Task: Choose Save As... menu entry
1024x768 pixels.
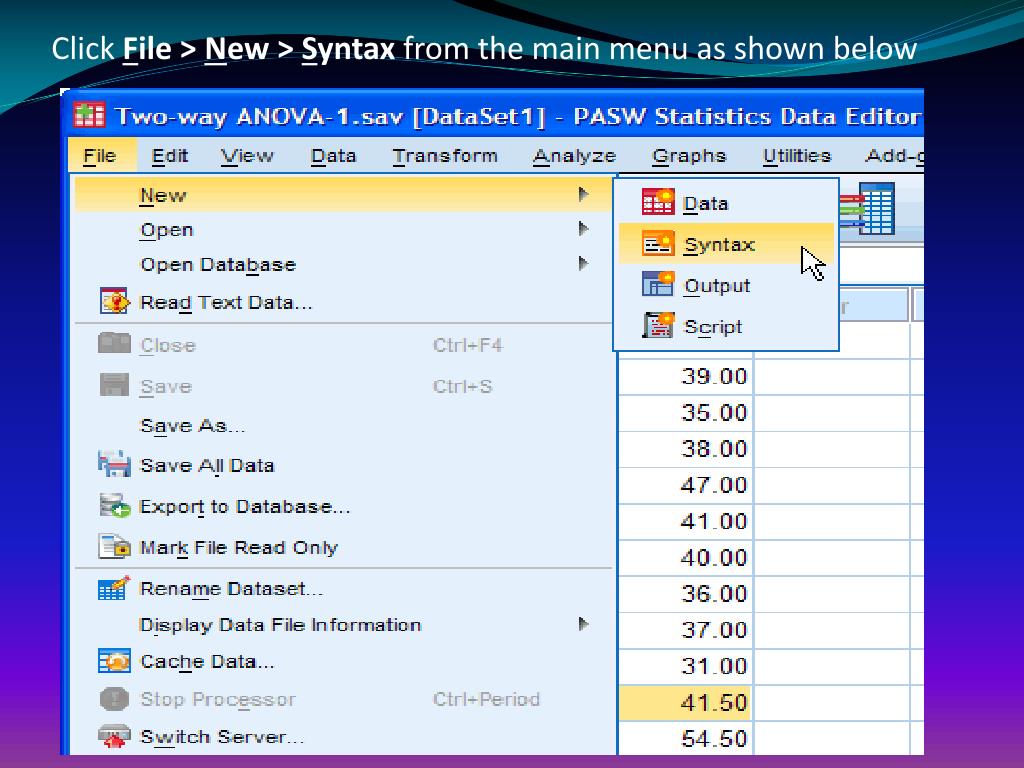Action: click(344, 425)
